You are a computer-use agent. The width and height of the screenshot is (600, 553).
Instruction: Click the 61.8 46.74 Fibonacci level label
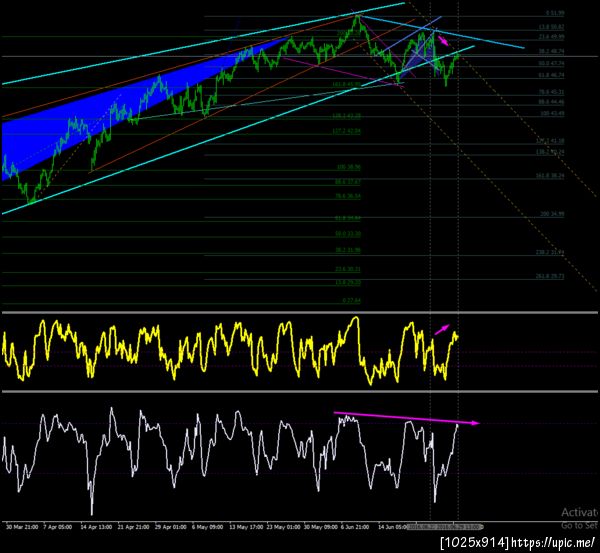point(551,75)
